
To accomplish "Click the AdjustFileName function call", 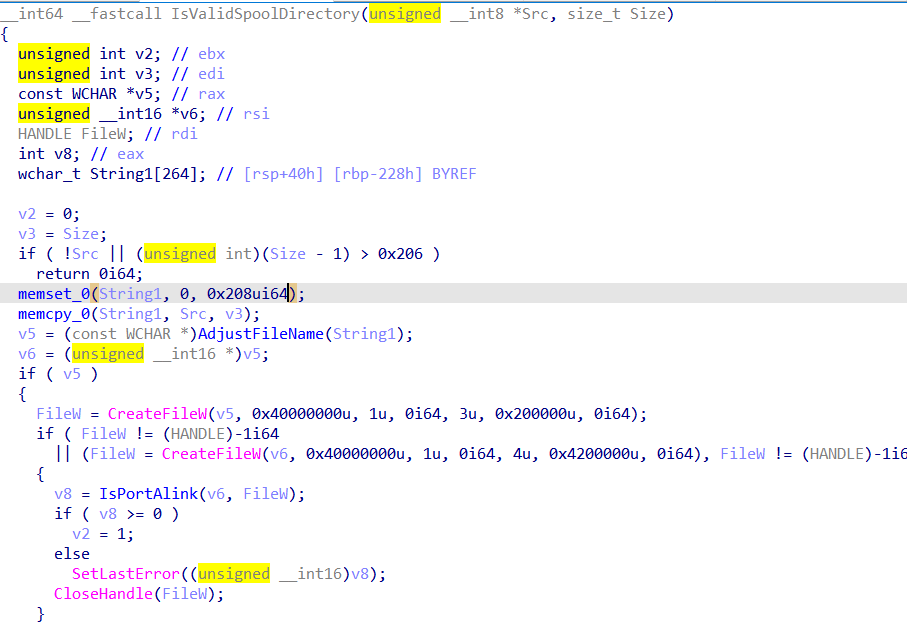I will pos(261,334).
